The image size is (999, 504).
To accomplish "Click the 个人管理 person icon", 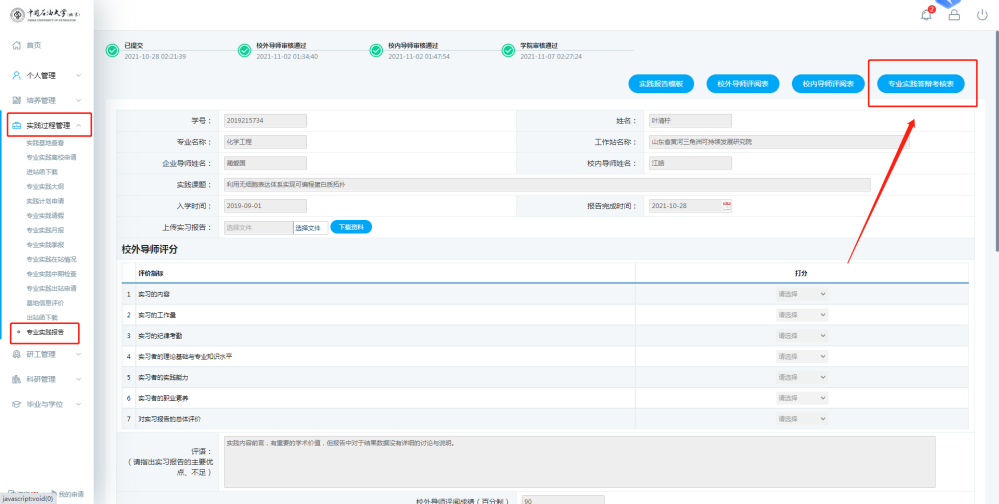I will [x=16, y=75].
